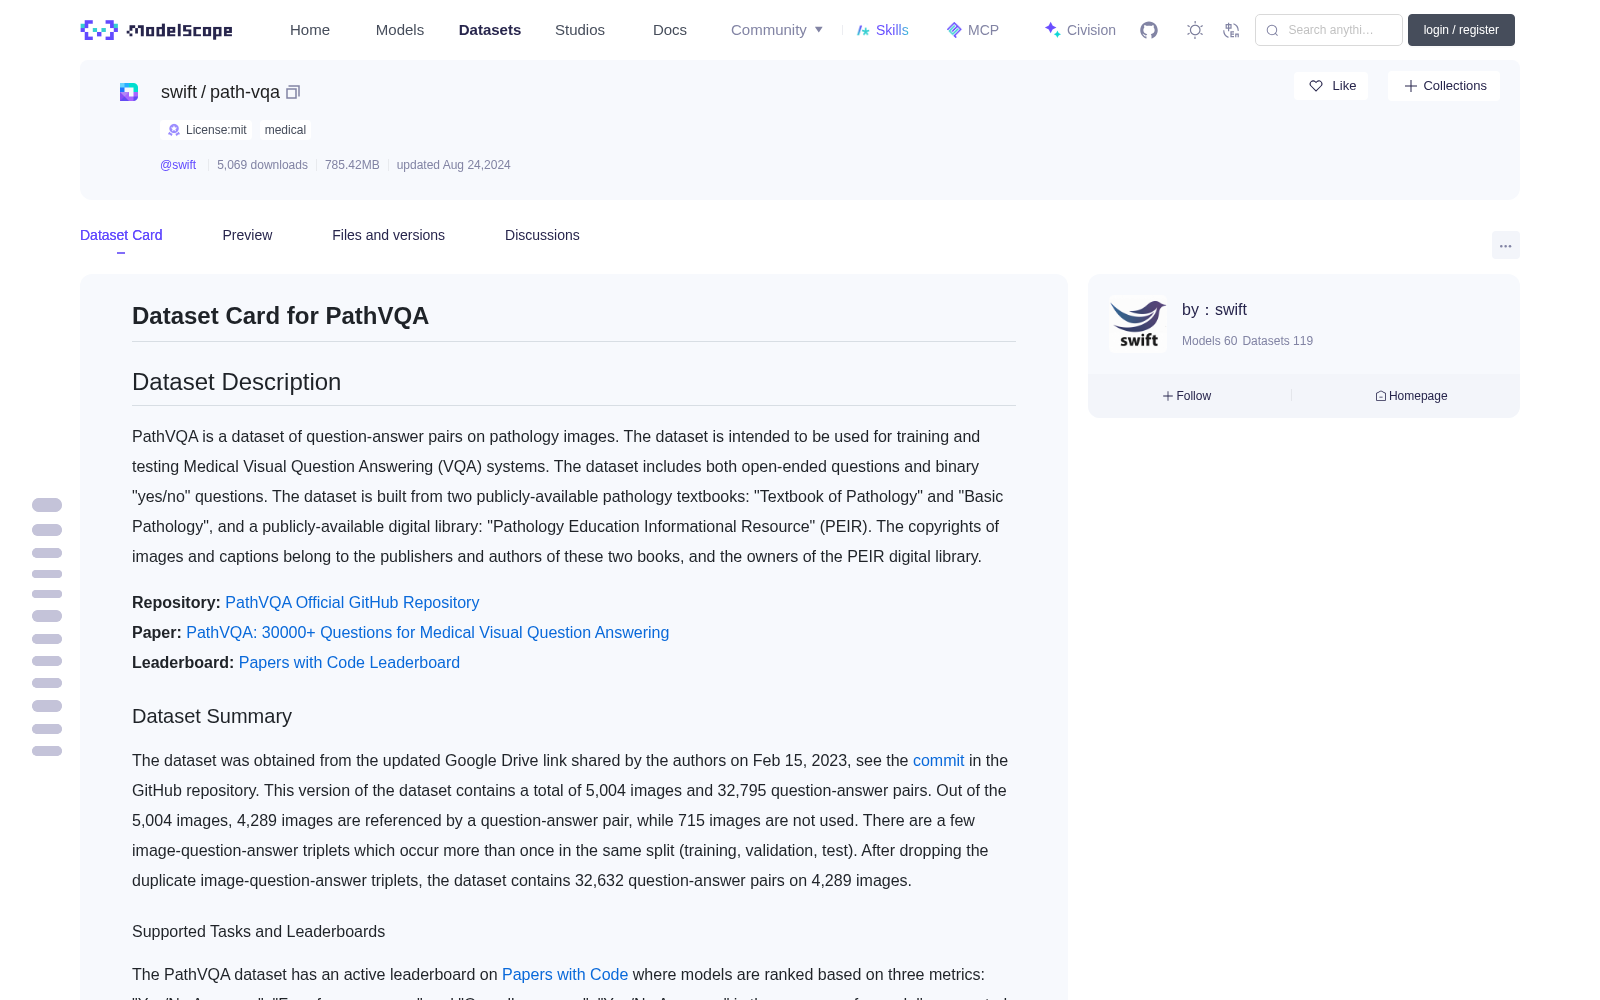Click the swift / path-vqa title
1600x1000 pixels.
click(220, 92)
